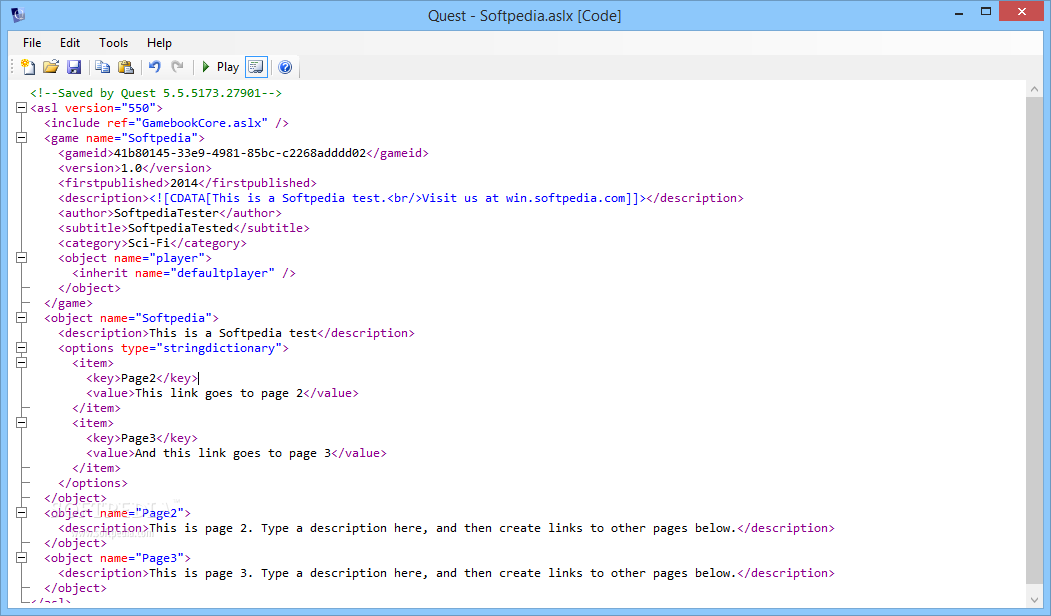Click the CDATA description line

pyautogui.click(x=401, y=198)
